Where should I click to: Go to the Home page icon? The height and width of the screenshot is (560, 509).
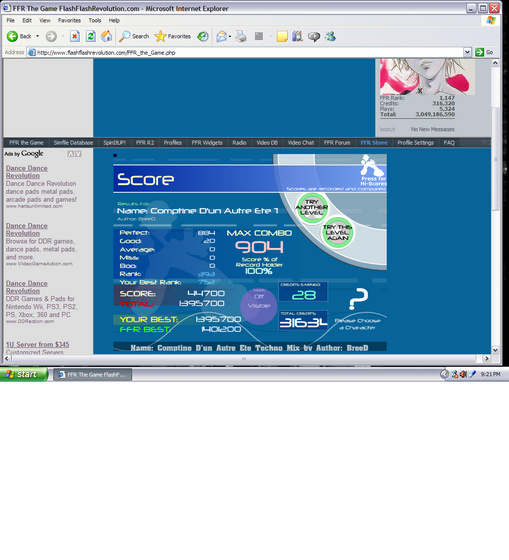pyautogui.click(x=106, y=36)
